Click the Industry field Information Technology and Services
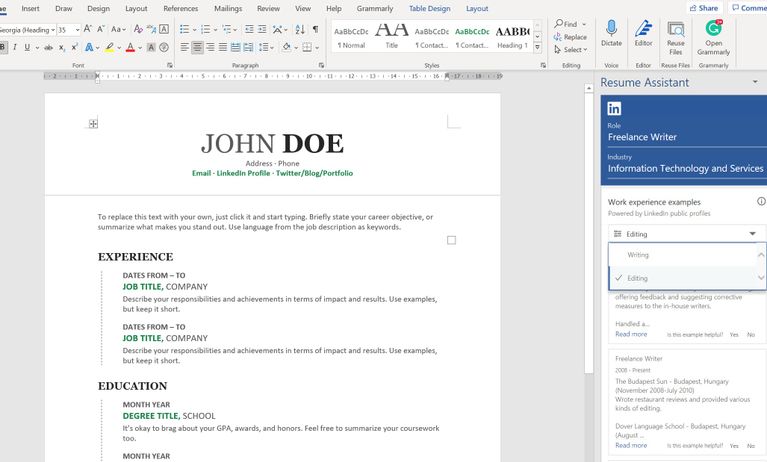767x462 pixels. pyautogui.click(x=685, y=168)
